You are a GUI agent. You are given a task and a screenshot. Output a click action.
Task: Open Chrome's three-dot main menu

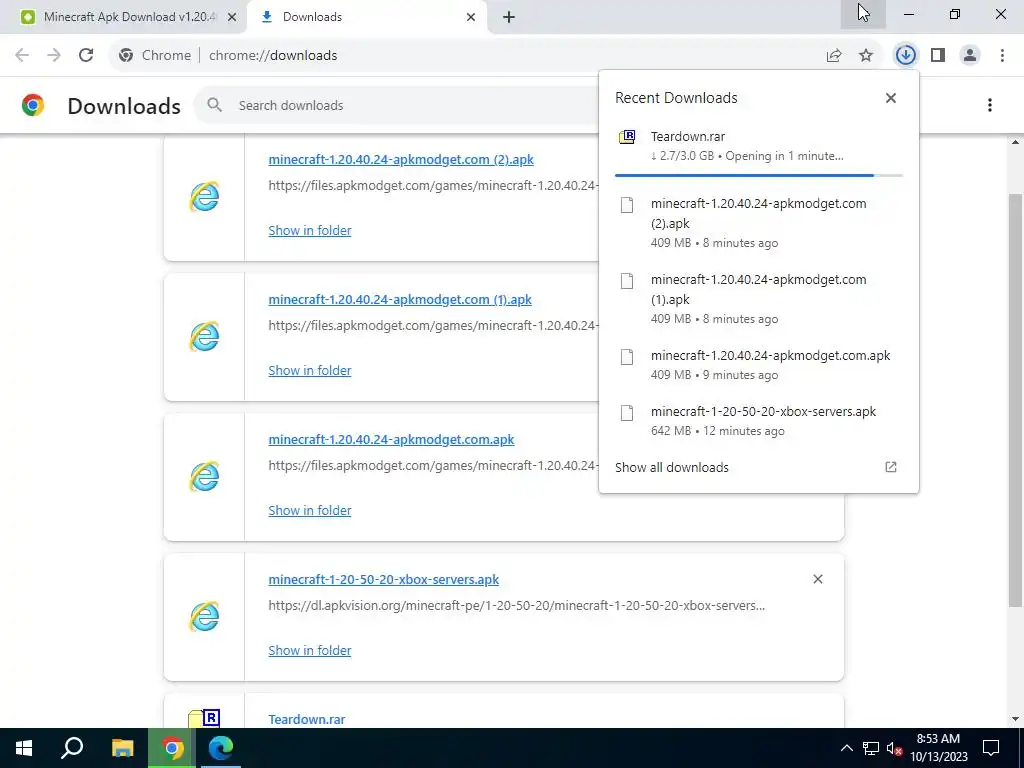(x=1002, y=56)
